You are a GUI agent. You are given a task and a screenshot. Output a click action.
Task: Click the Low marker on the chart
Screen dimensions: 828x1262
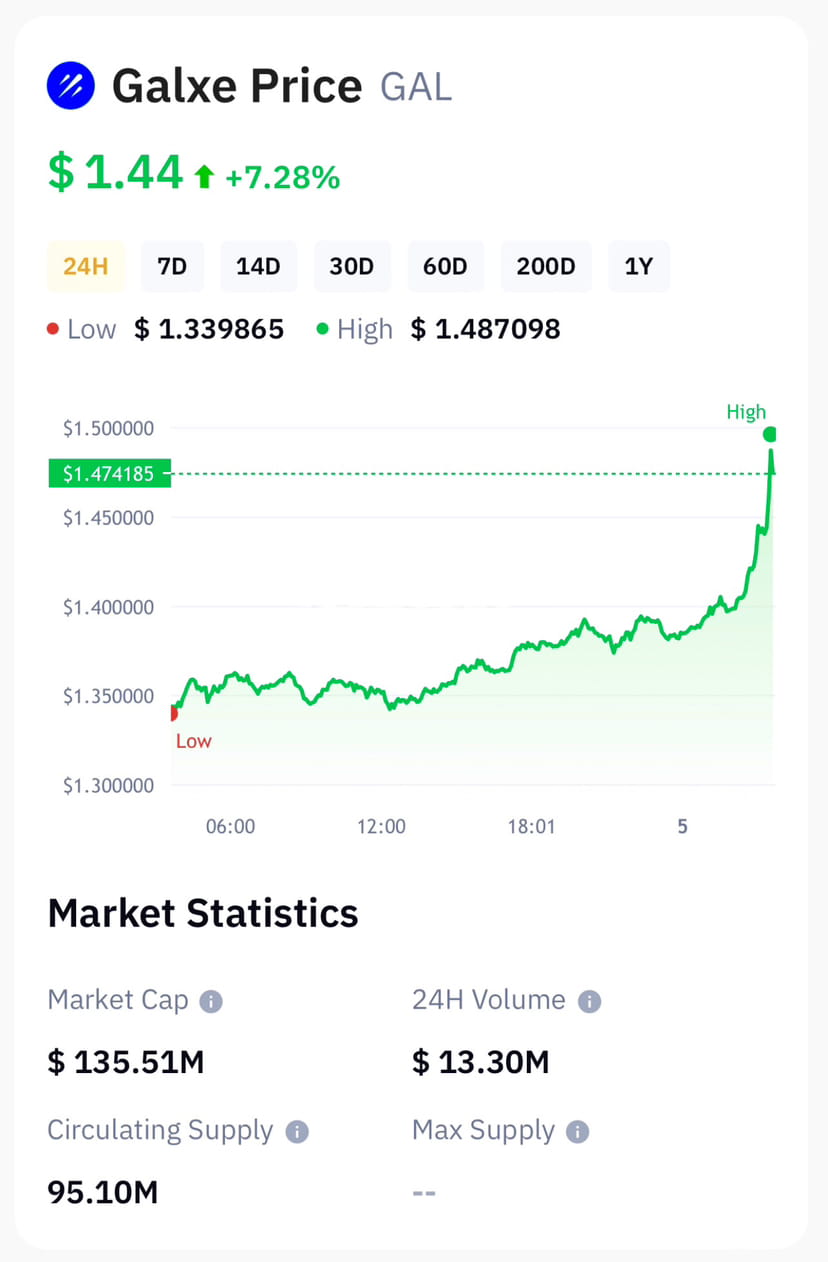click(x=173, y=712)
